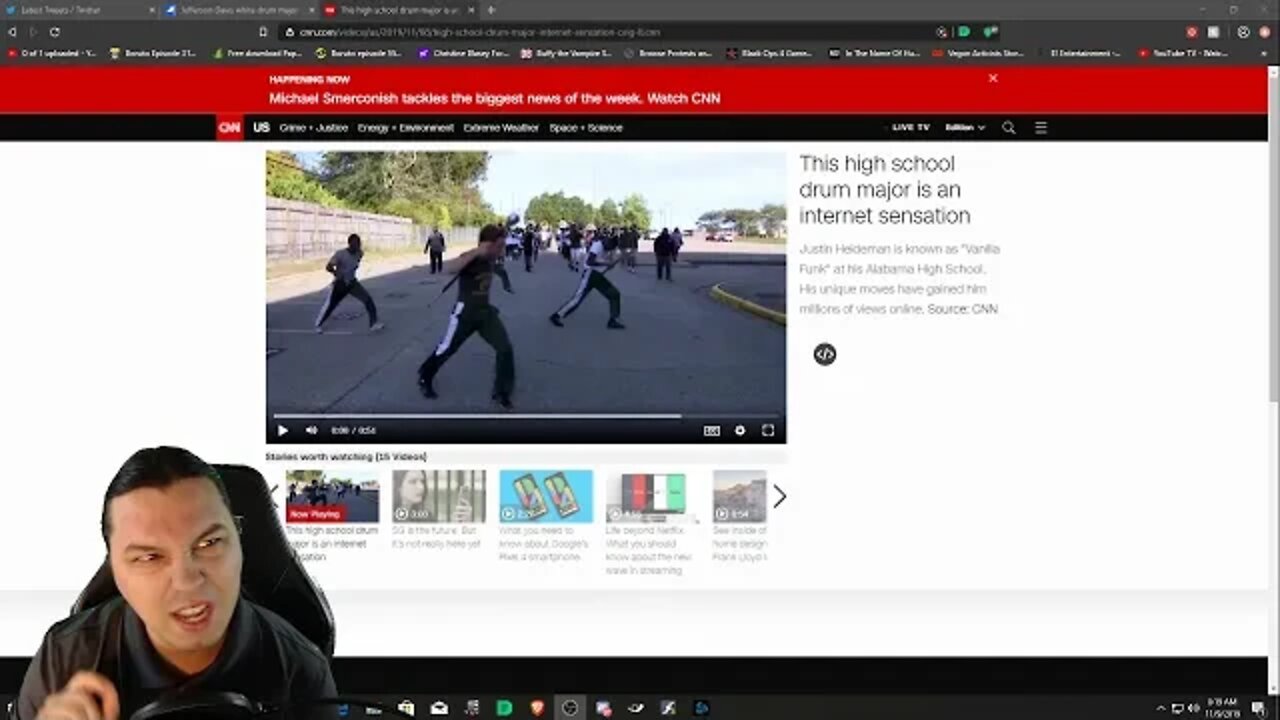The height and width of the screenshot is (720, 1280).
Task: Open the Microsoft Store taskbar icon
Action: click(406, 708)
